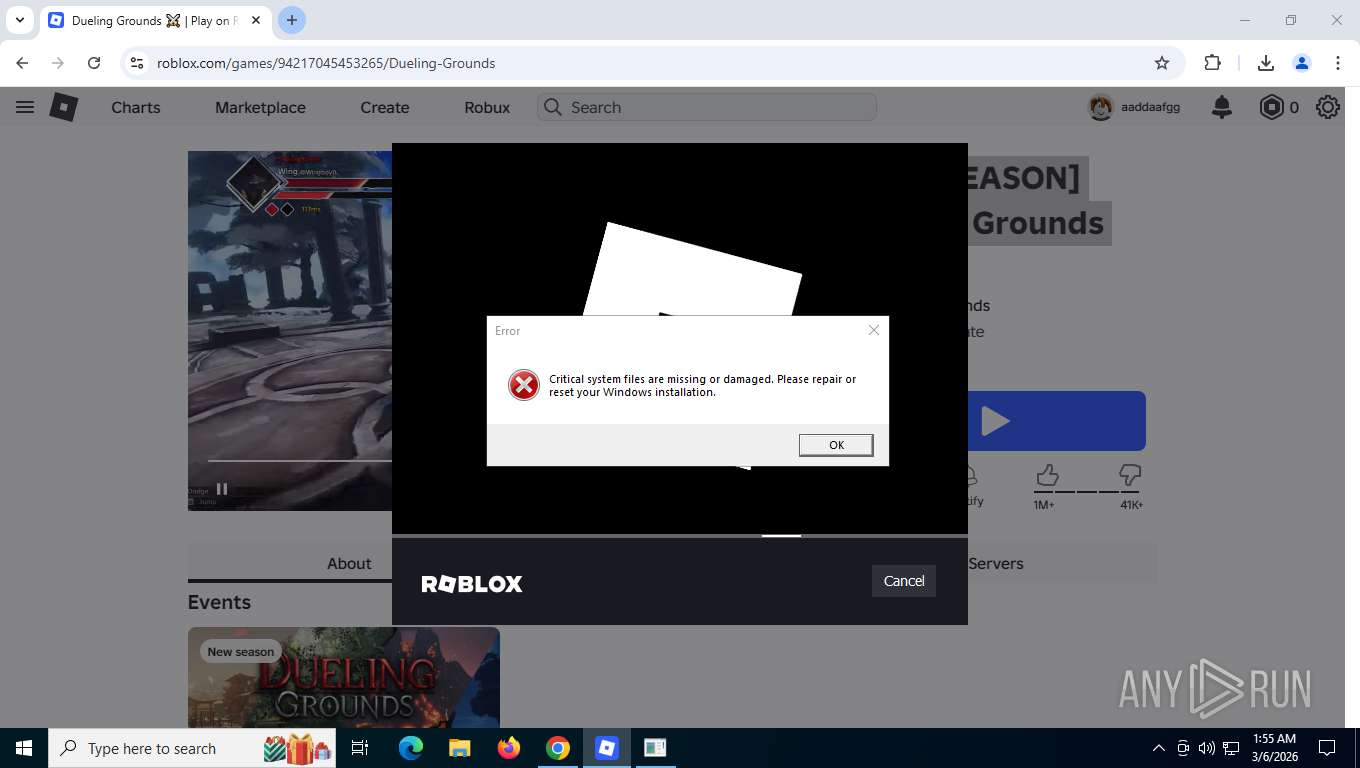The image size is (1360, 768).
Task: Like the game with thumbs up
Action: (1047, 475)
